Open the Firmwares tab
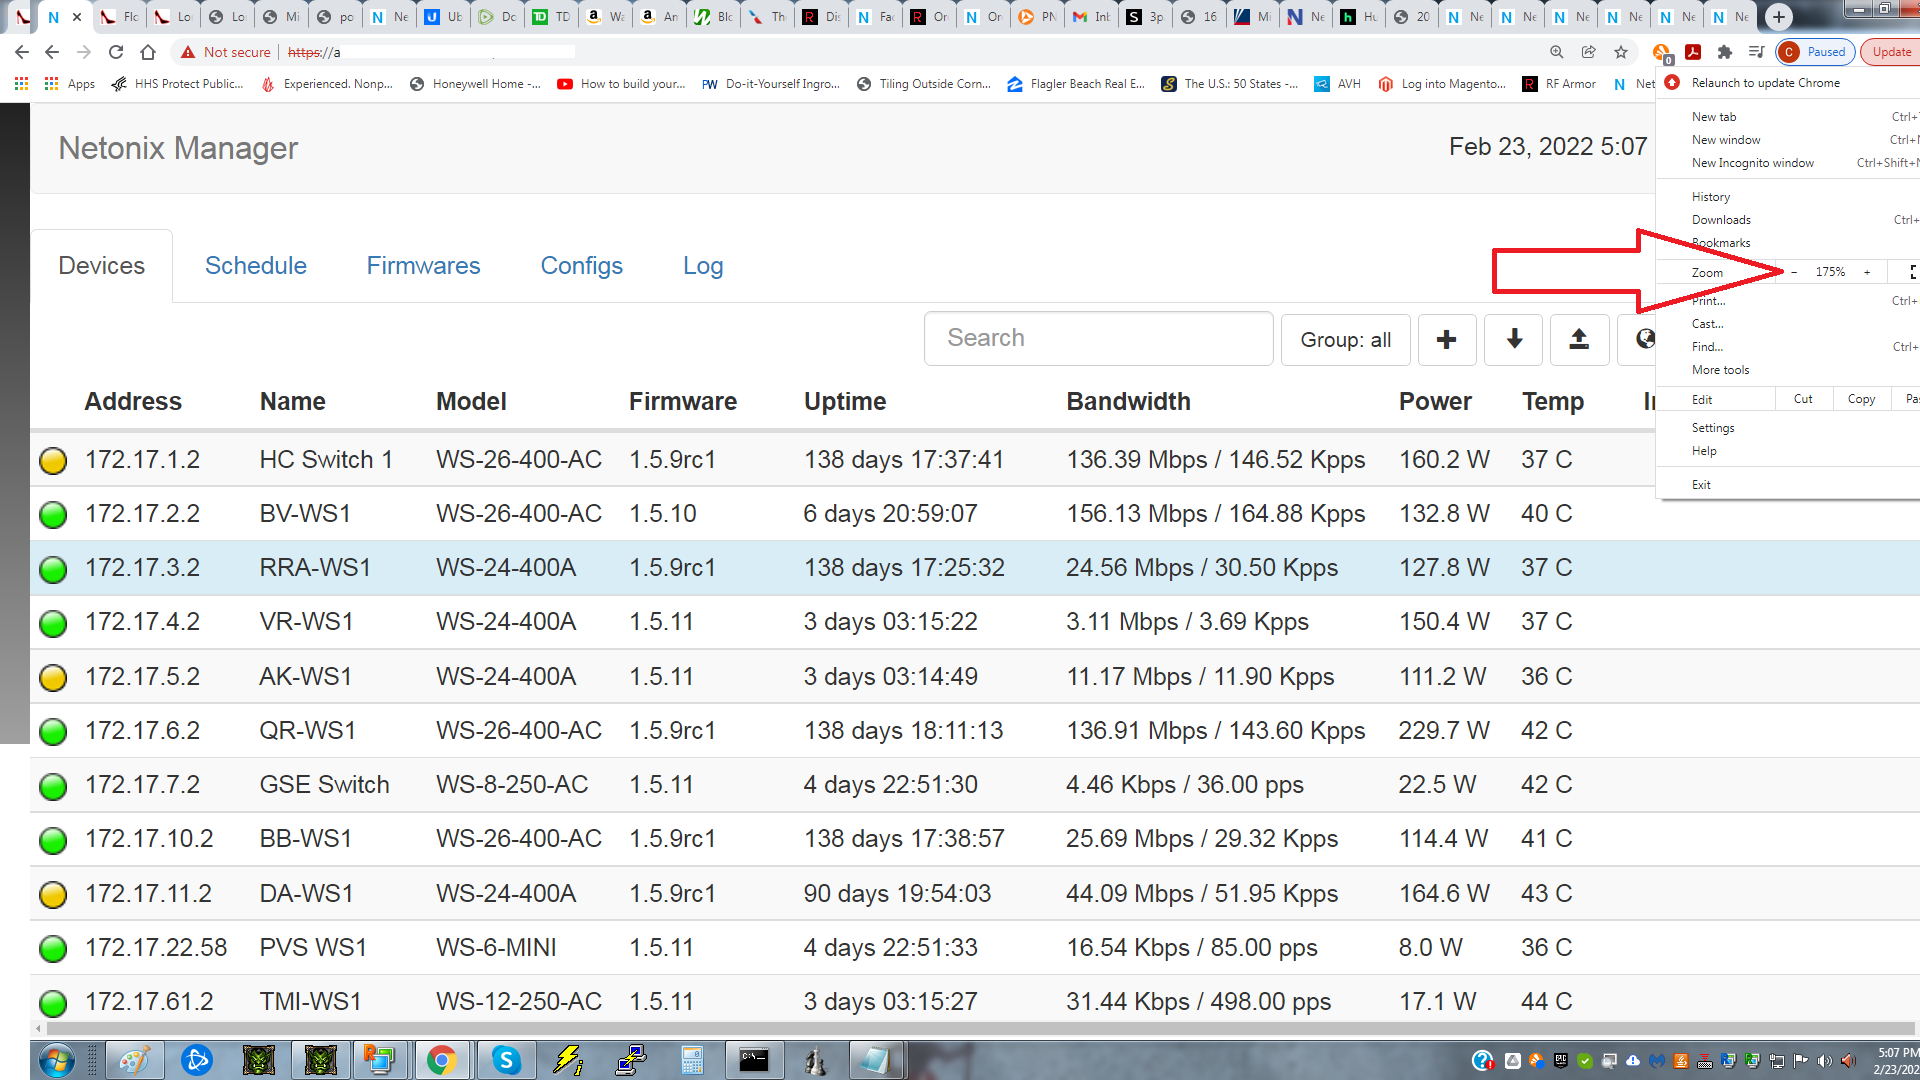This screenshot has height=1080, width=1920. pyautogui.click(x=423, y=266)
